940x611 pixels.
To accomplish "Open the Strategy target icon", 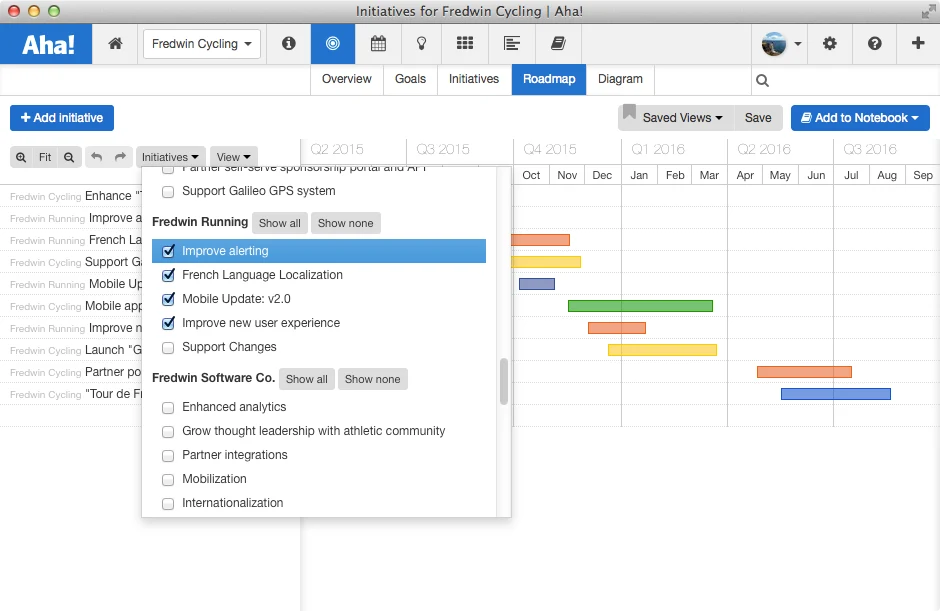I will 333,44.
